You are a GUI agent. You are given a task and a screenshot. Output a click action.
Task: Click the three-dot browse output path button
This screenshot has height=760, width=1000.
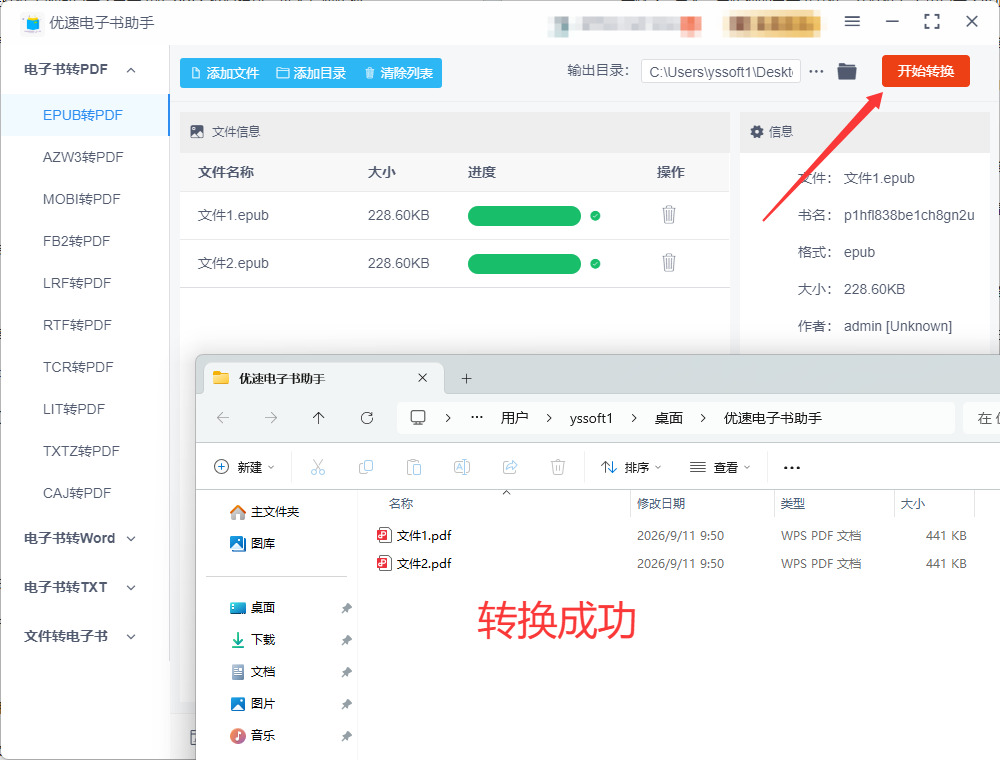(x=816, y=71)
